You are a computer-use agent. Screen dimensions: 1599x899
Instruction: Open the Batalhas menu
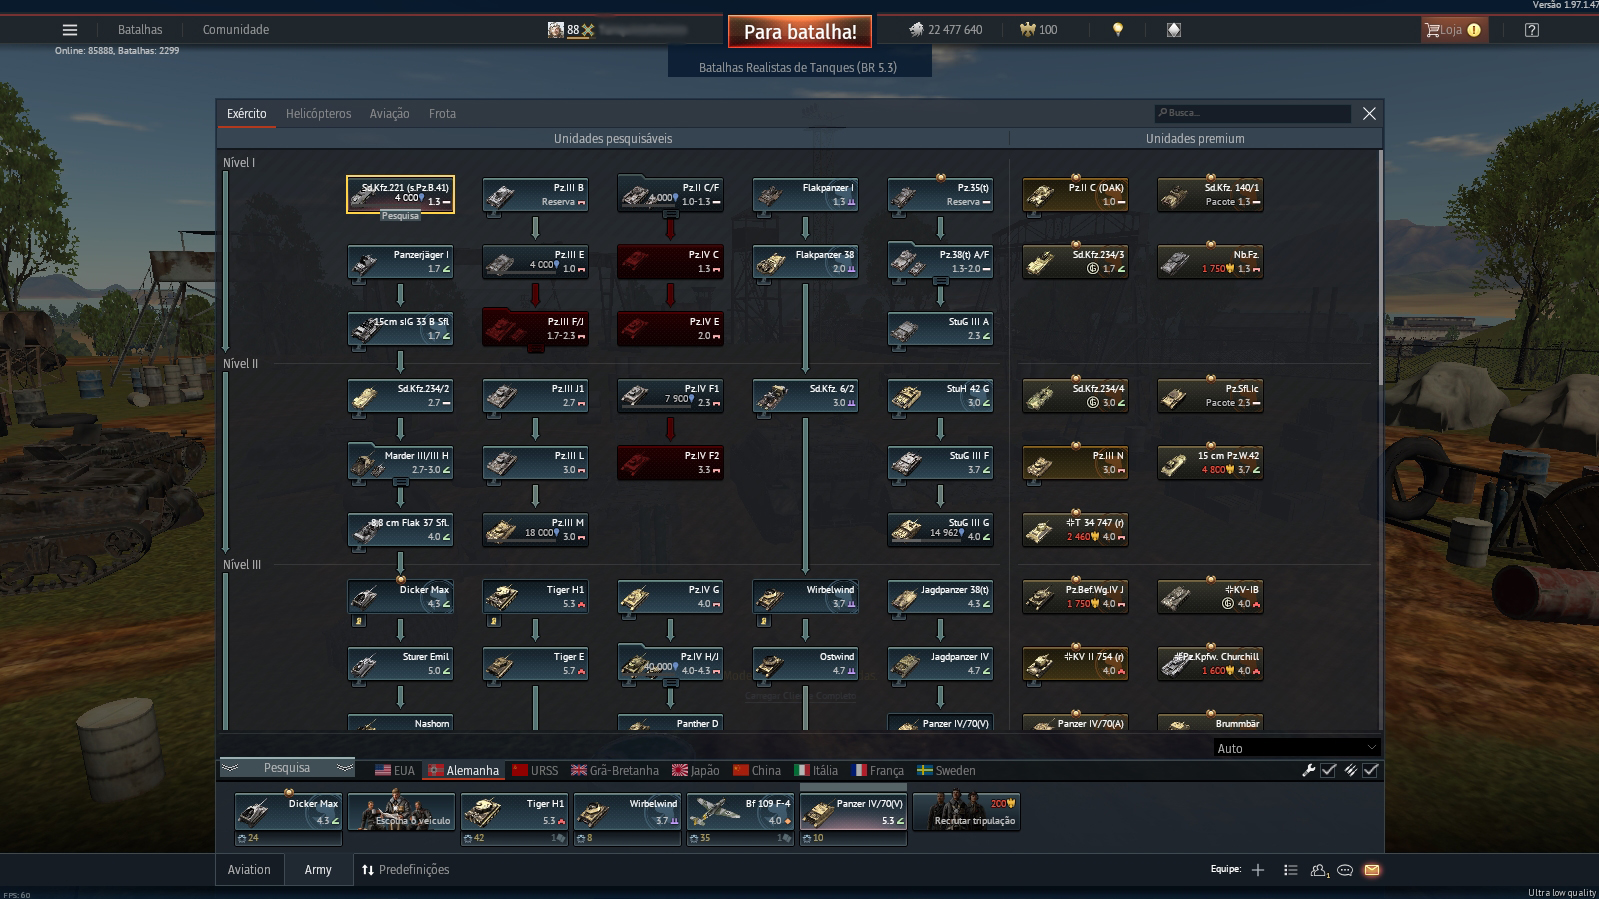click(140, 30)
